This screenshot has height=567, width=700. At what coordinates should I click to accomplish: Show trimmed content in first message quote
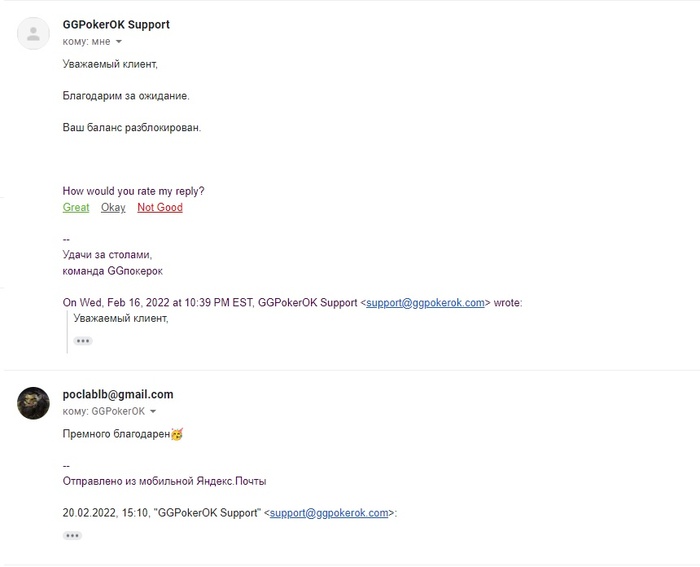click(83, 341)
